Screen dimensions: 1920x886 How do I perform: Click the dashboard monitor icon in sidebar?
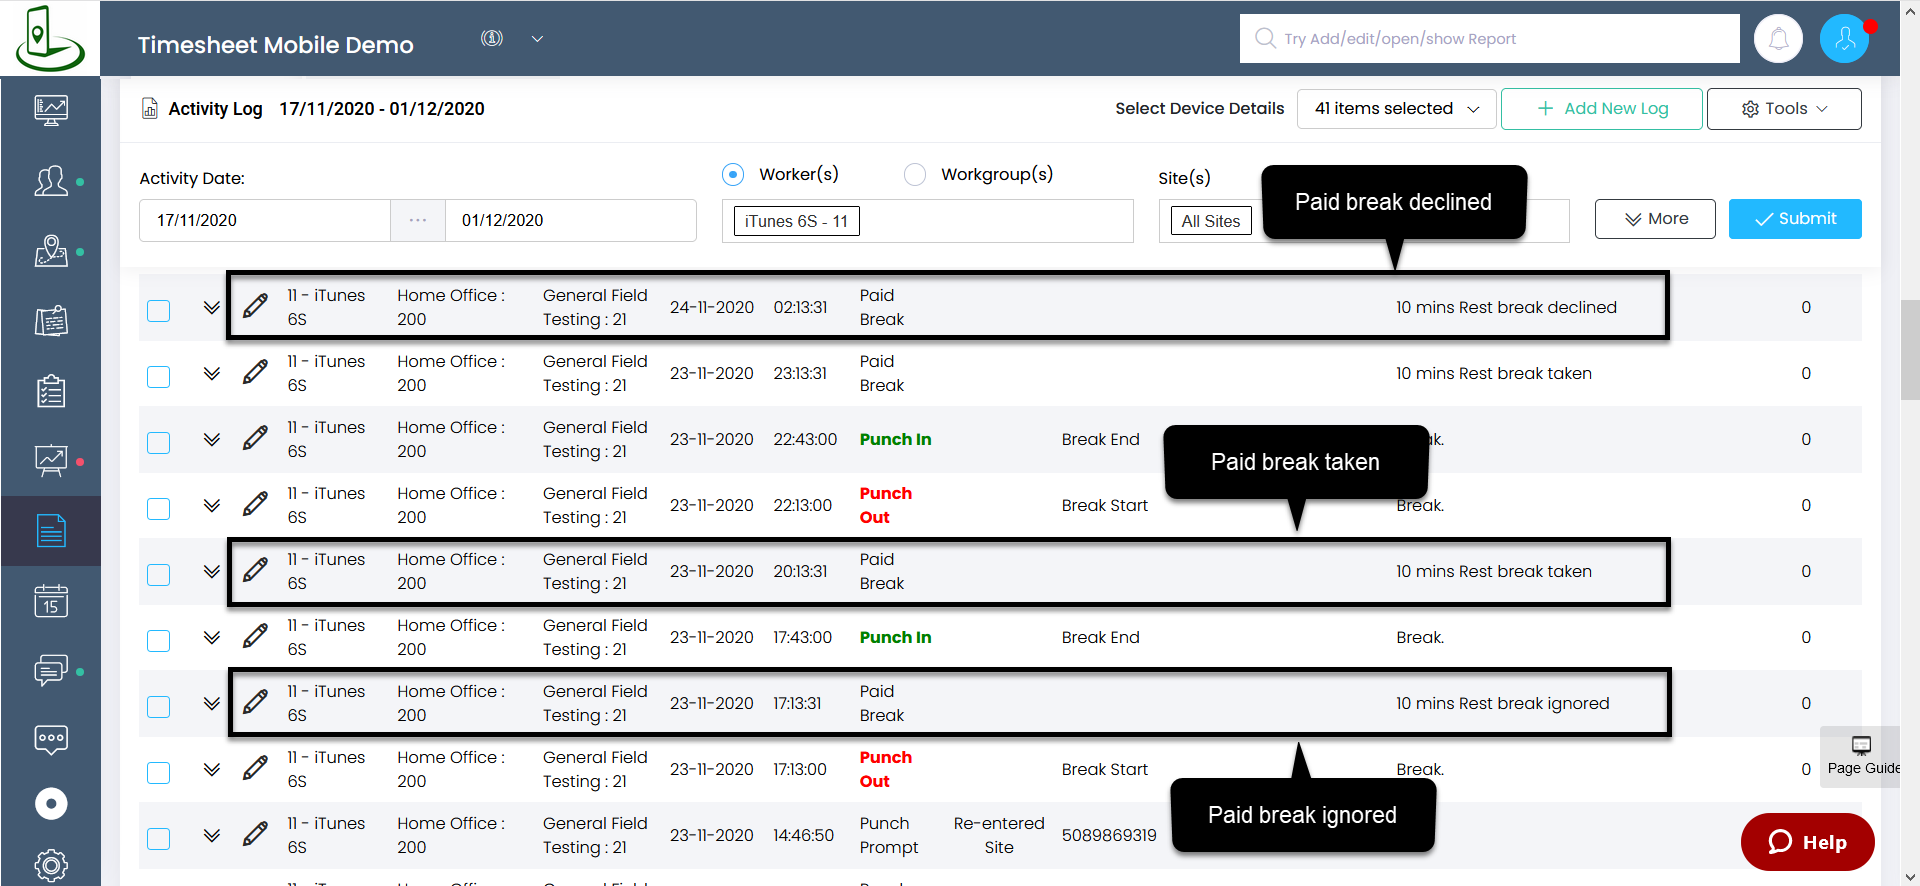pyautogui.click(x=51, y=109)
